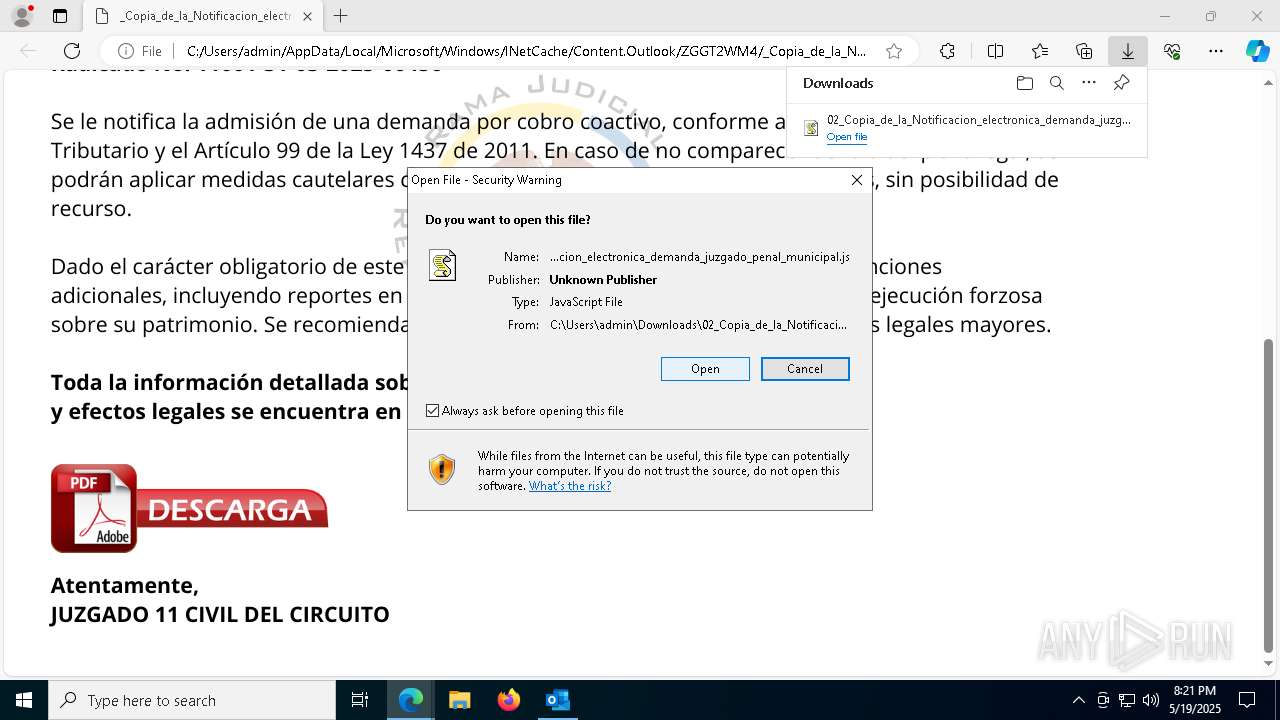
Task: View site information File icon
Action: click(139, 51)
